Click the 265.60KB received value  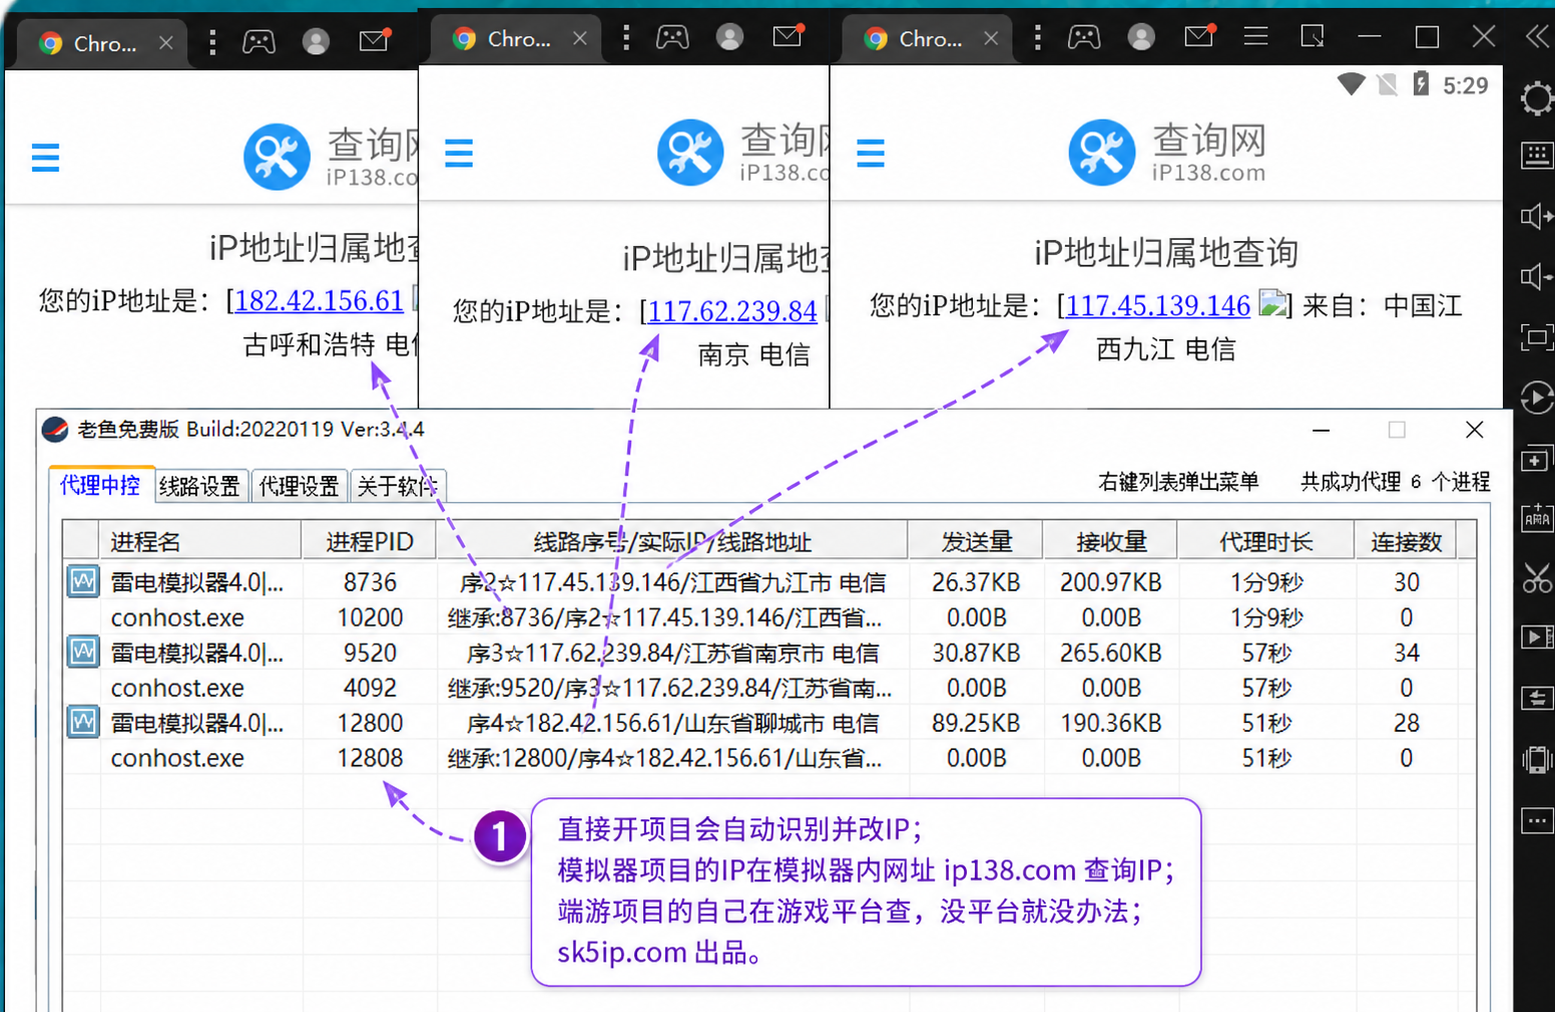pos(1111,653)
